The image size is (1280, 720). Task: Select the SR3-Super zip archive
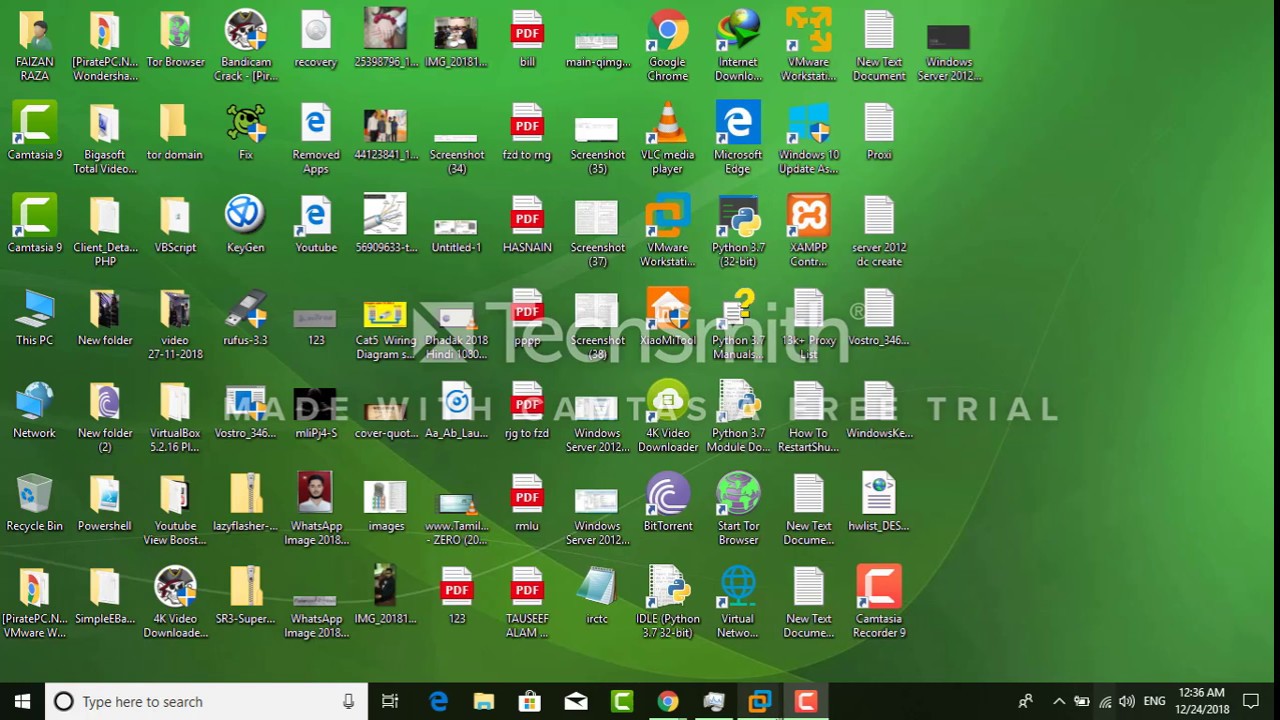click(246, 597)
